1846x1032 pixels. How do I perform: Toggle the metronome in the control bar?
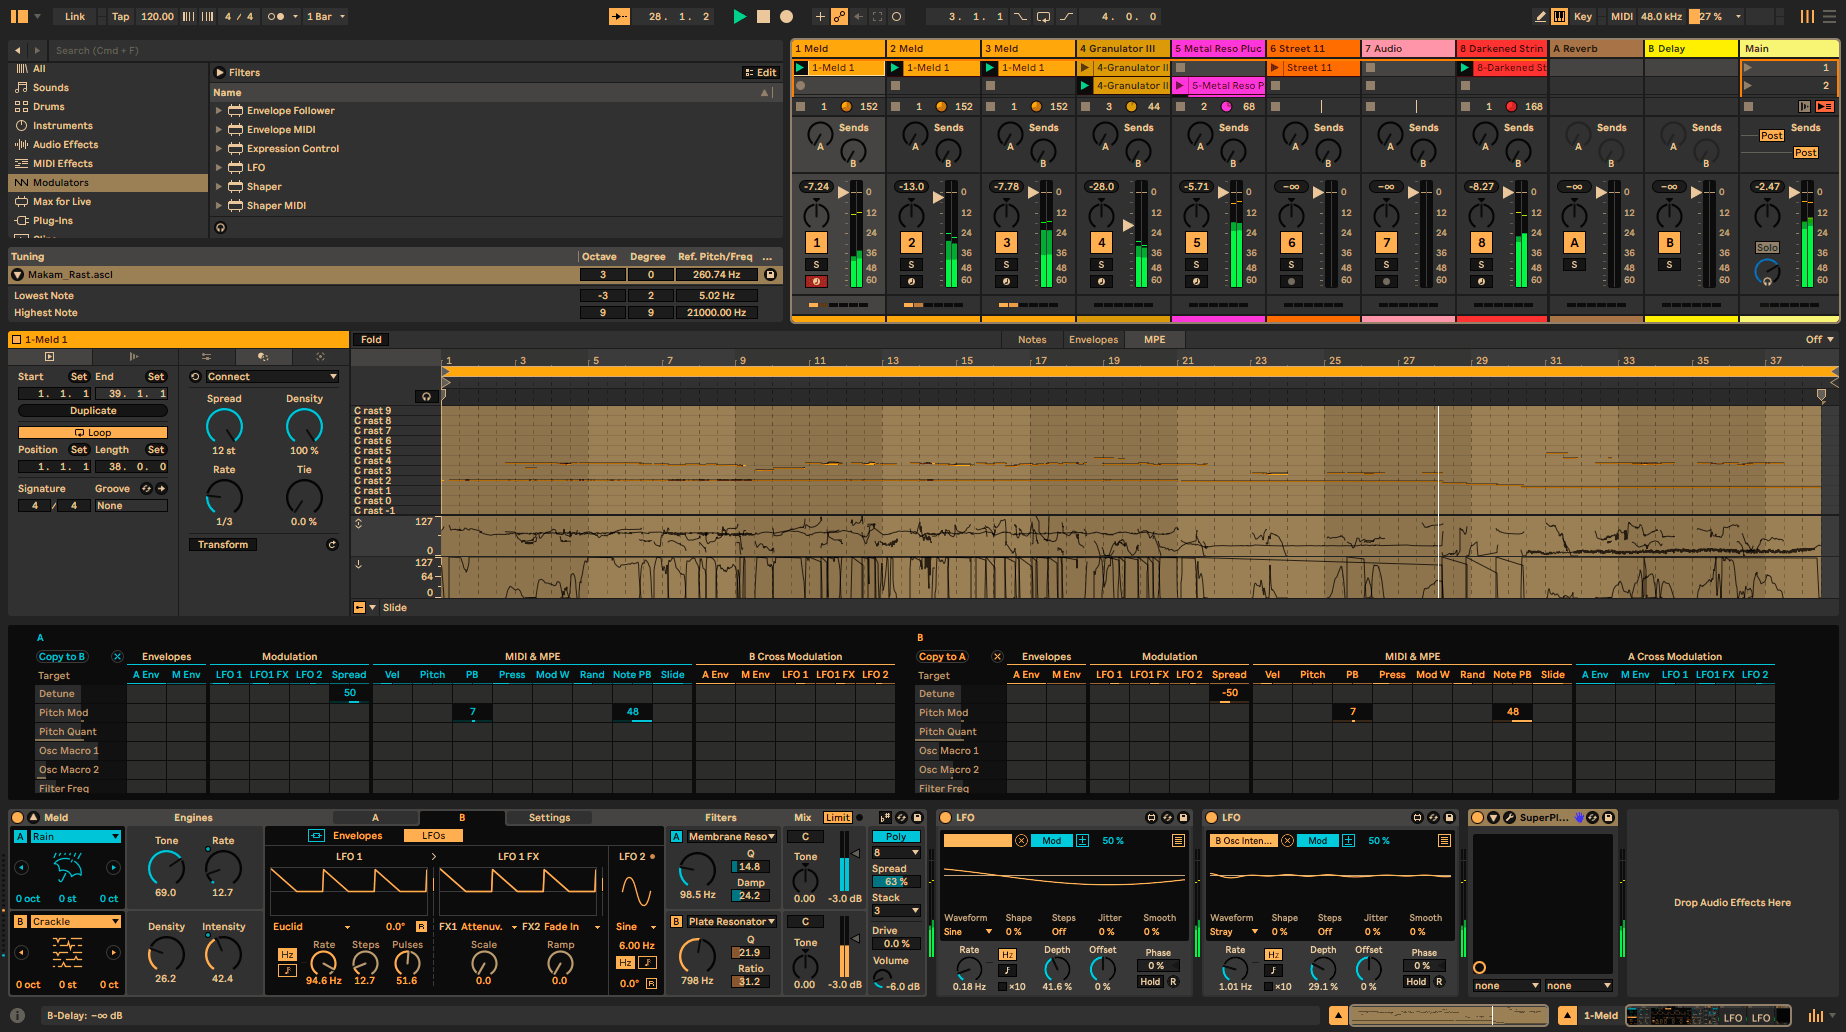275,16
